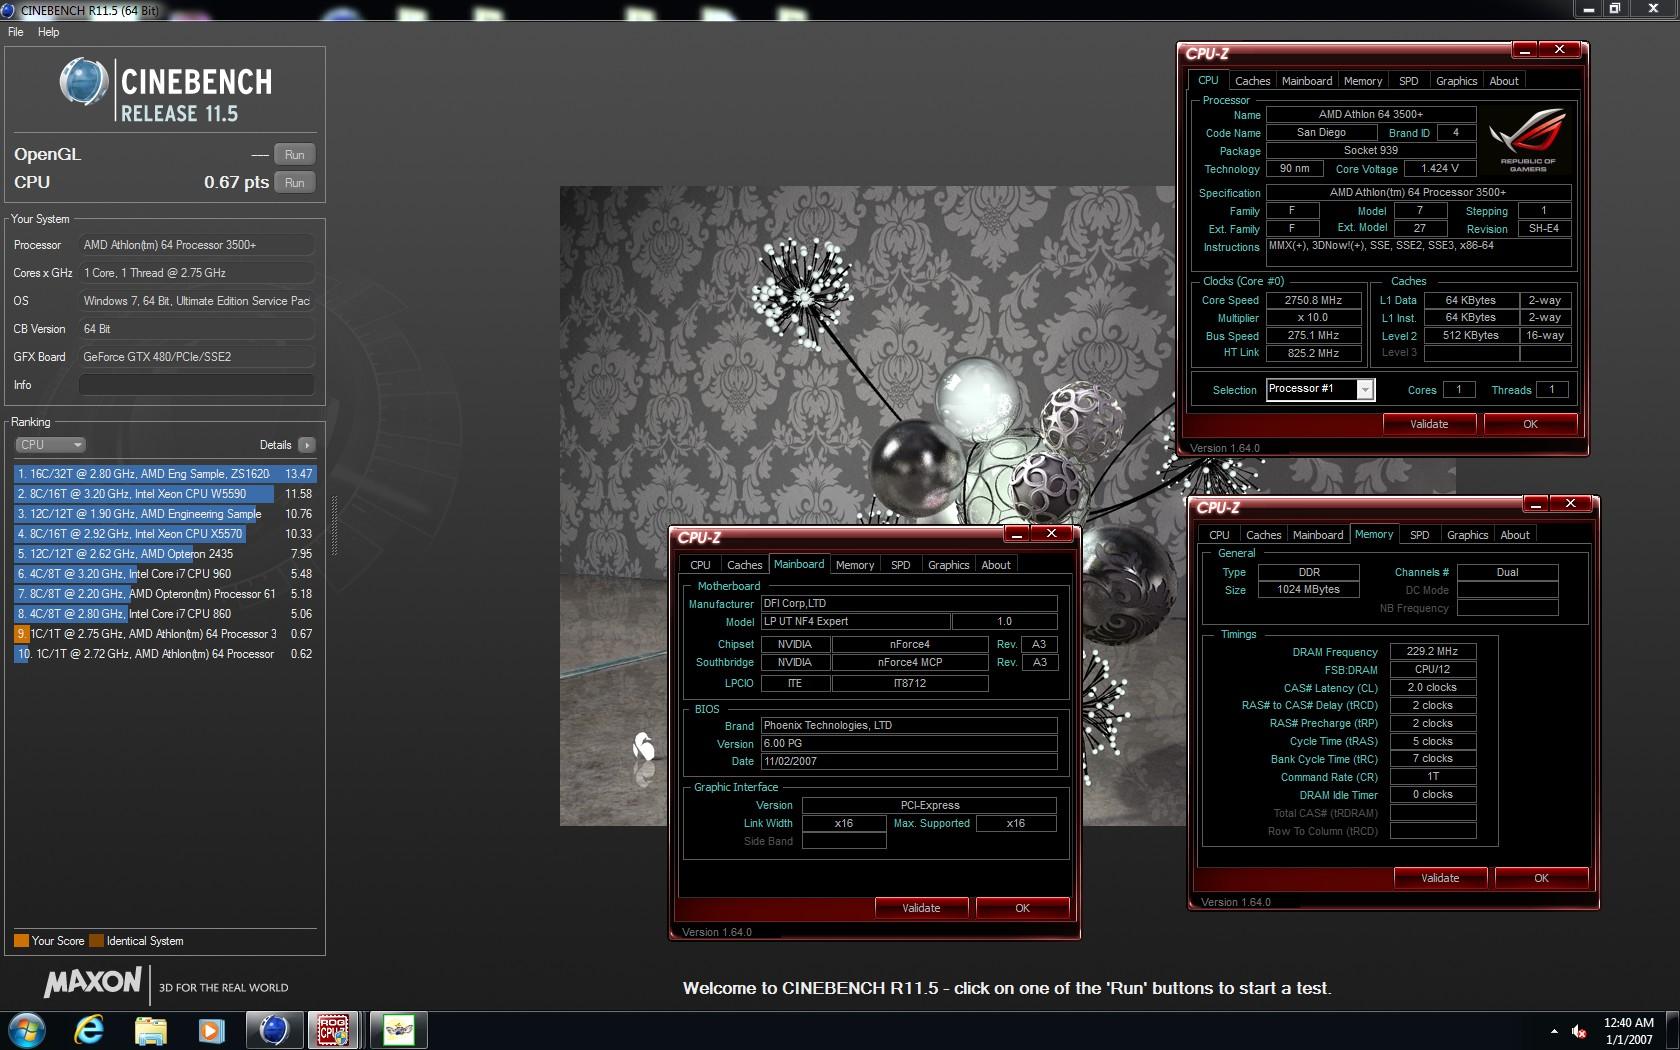Select ranking entry Intel Xeon CPU X5570
Viewport: 1680px width, 1050px height.
click(x=165, y=534)
